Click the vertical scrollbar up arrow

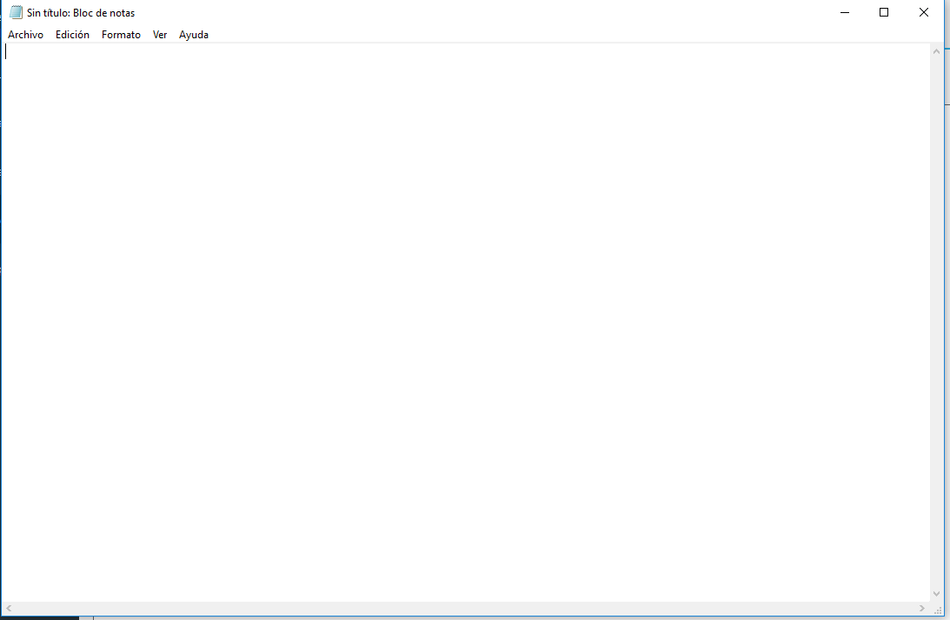pos(937,51)
